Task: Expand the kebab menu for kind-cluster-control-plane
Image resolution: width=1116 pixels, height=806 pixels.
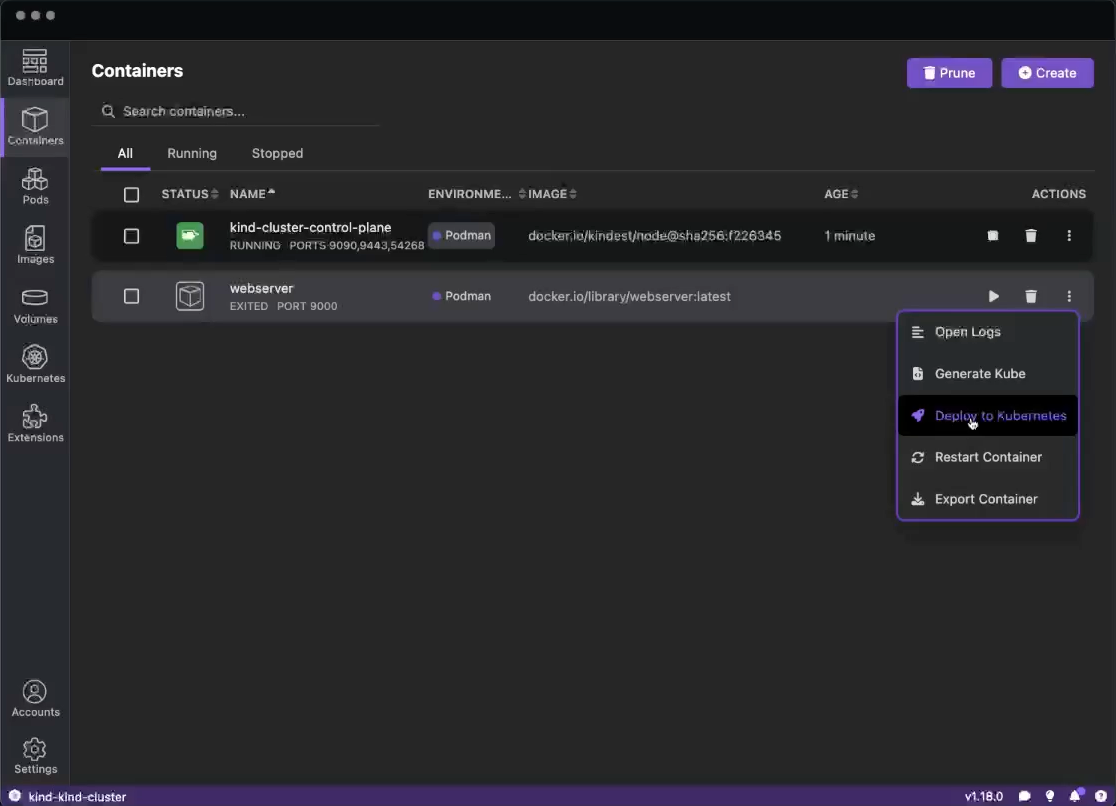Action: 1069,236
